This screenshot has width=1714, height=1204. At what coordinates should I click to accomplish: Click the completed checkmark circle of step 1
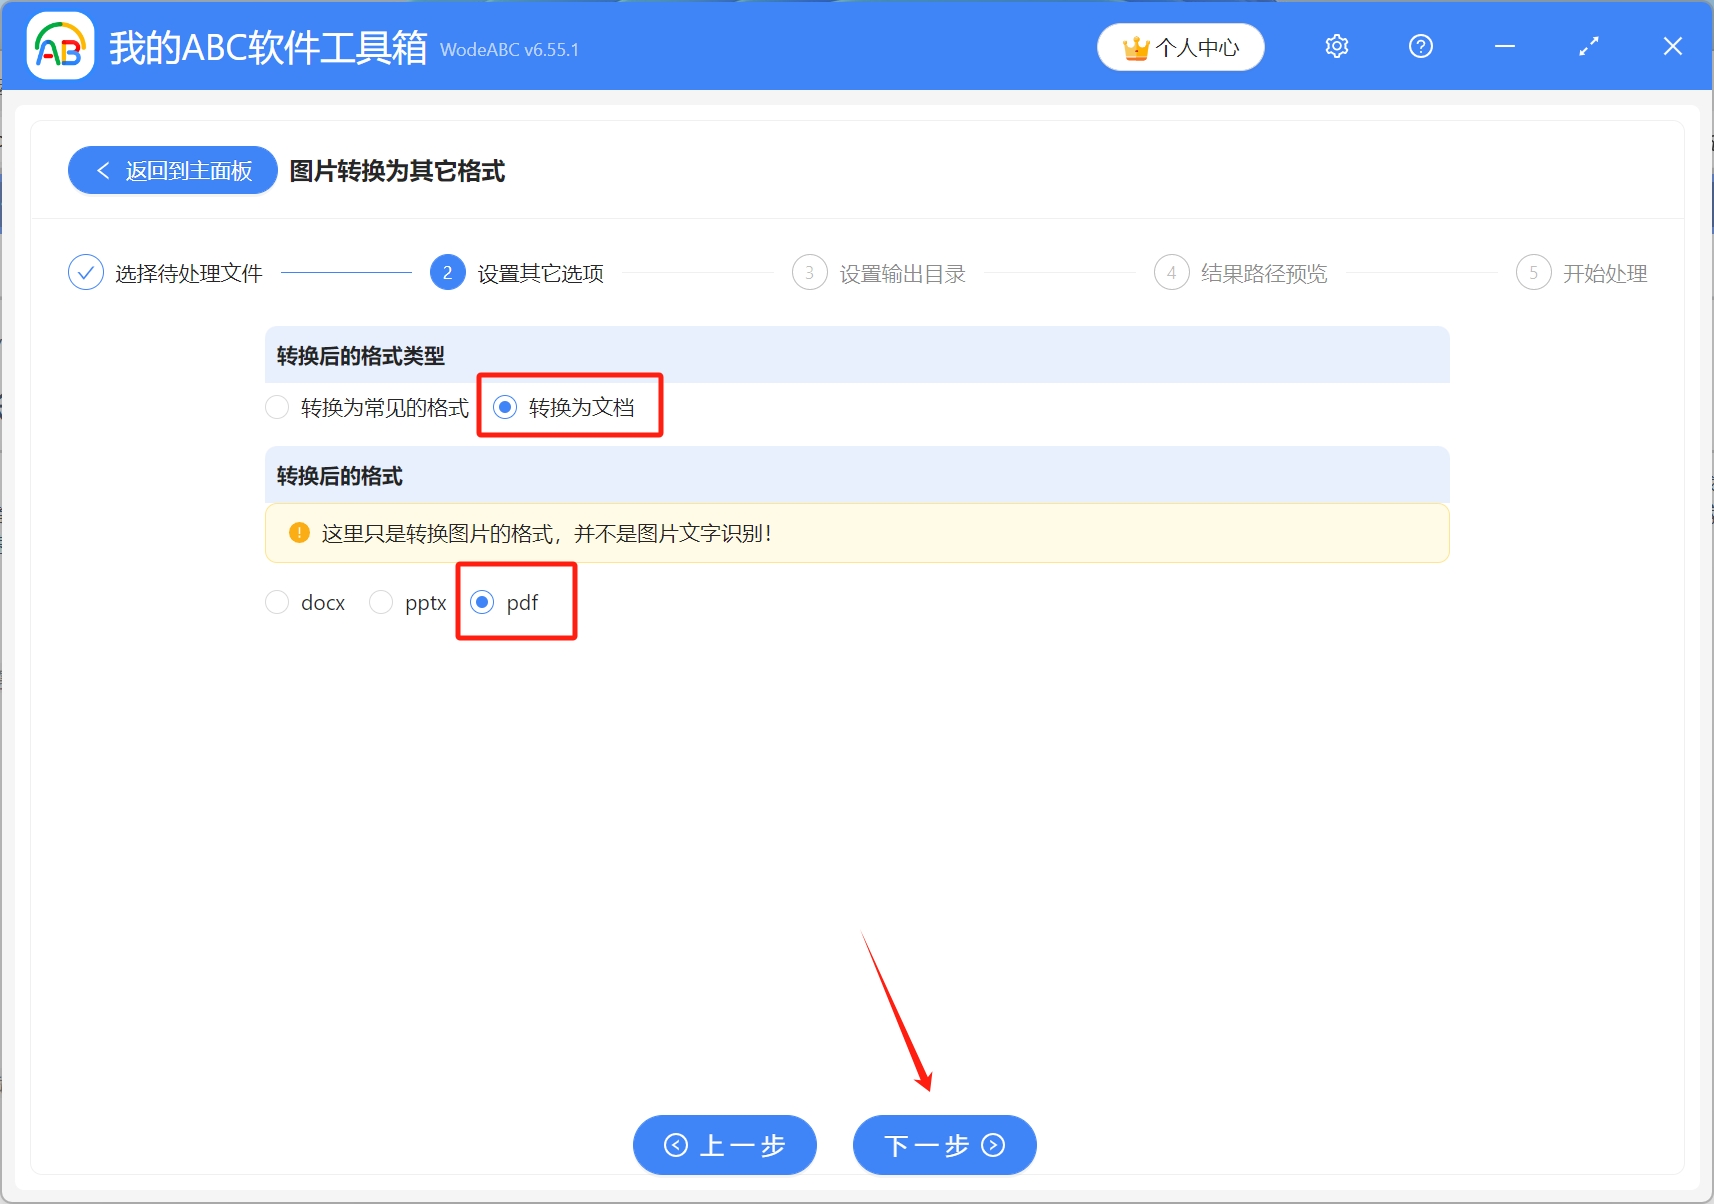86,273
